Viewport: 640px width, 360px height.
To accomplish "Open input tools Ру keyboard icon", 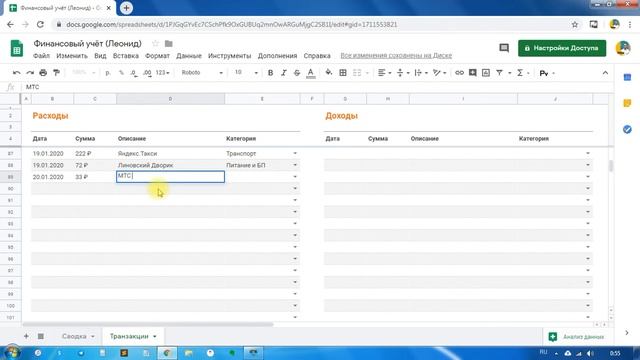I will tap(544, 73).
